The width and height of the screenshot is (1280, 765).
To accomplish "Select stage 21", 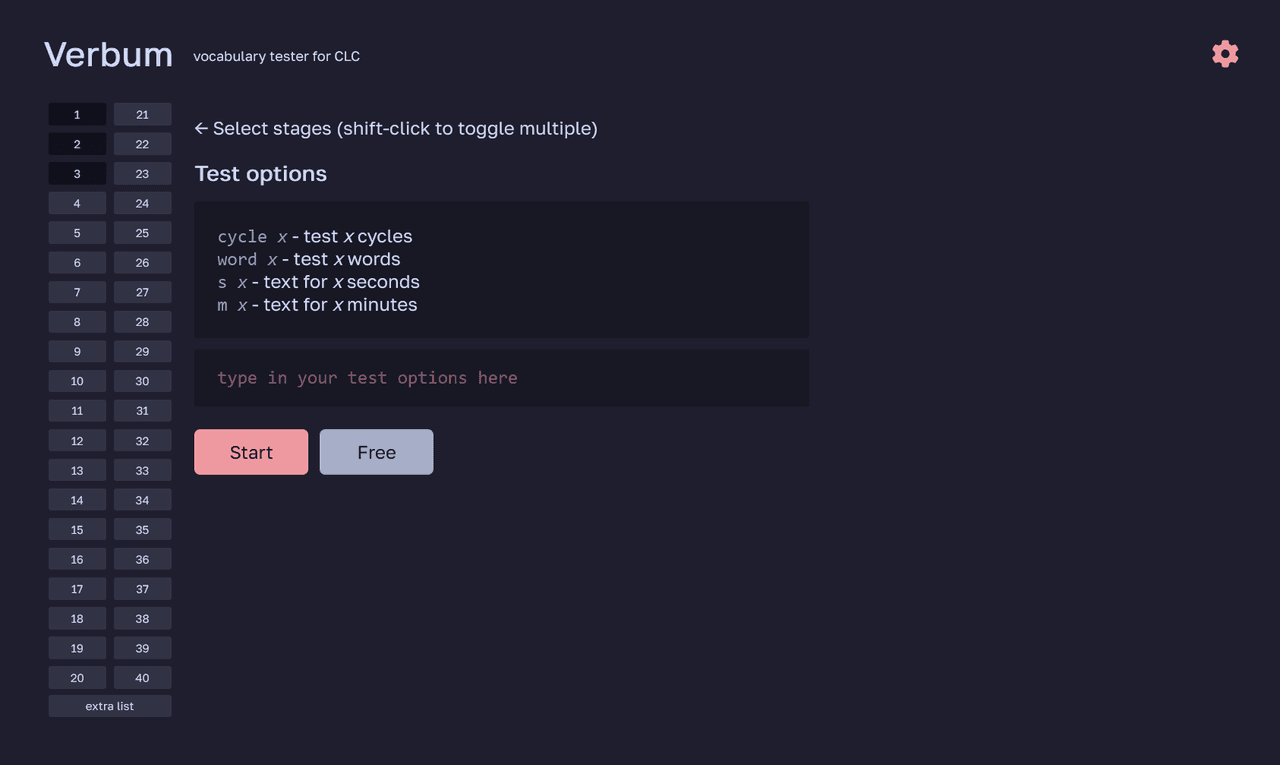I will pos(142,115).
